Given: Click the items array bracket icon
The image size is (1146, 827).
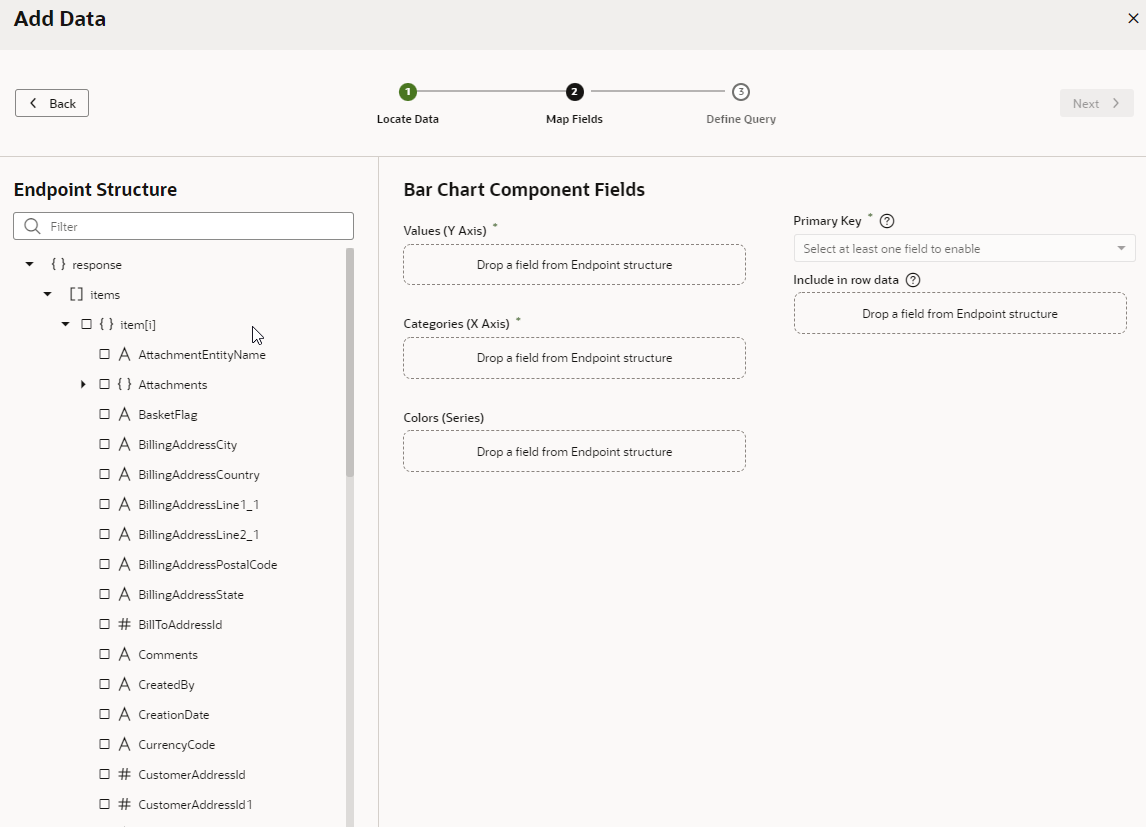Looking at the screenshot, I should tap(76, 294).
